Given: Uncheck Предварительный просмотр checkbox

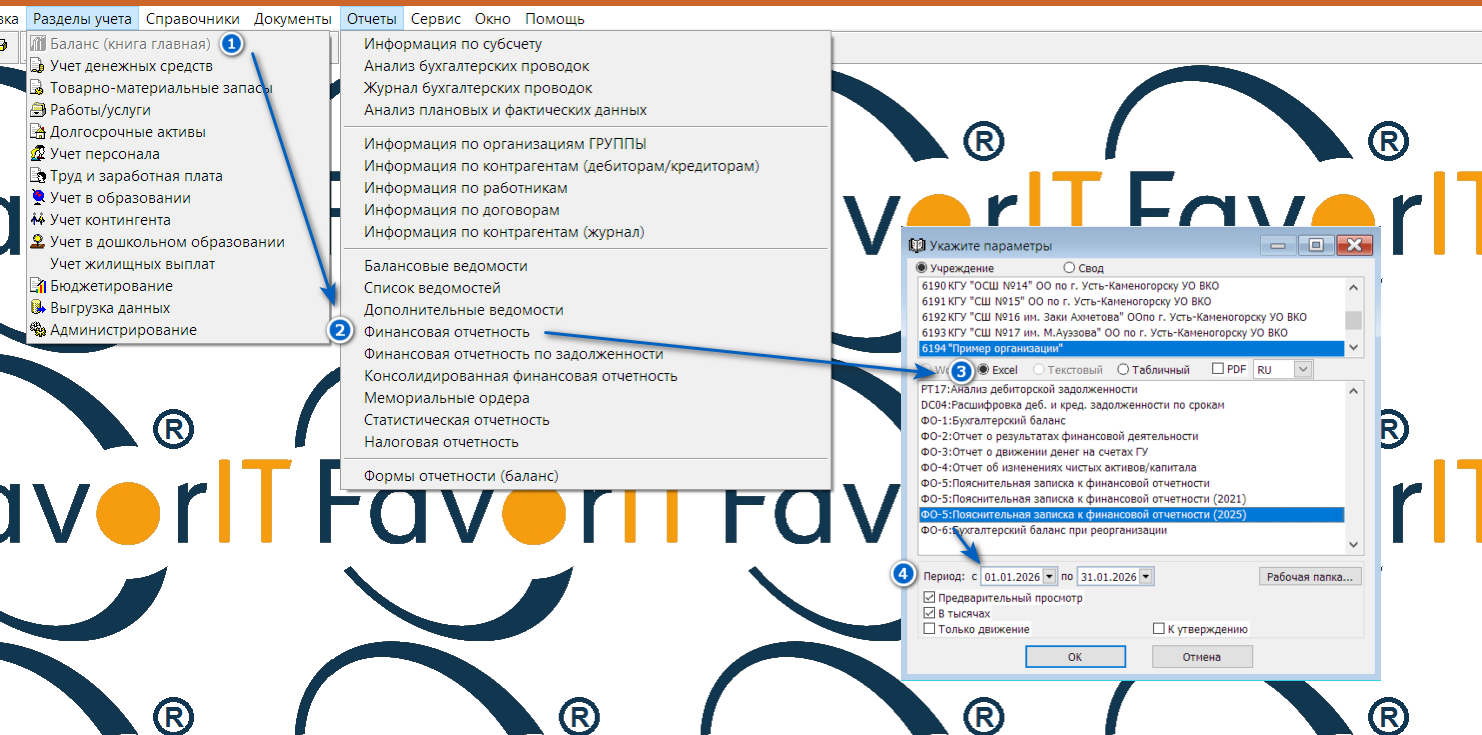Looking at the screenshot, I should (x=930, y=598).
